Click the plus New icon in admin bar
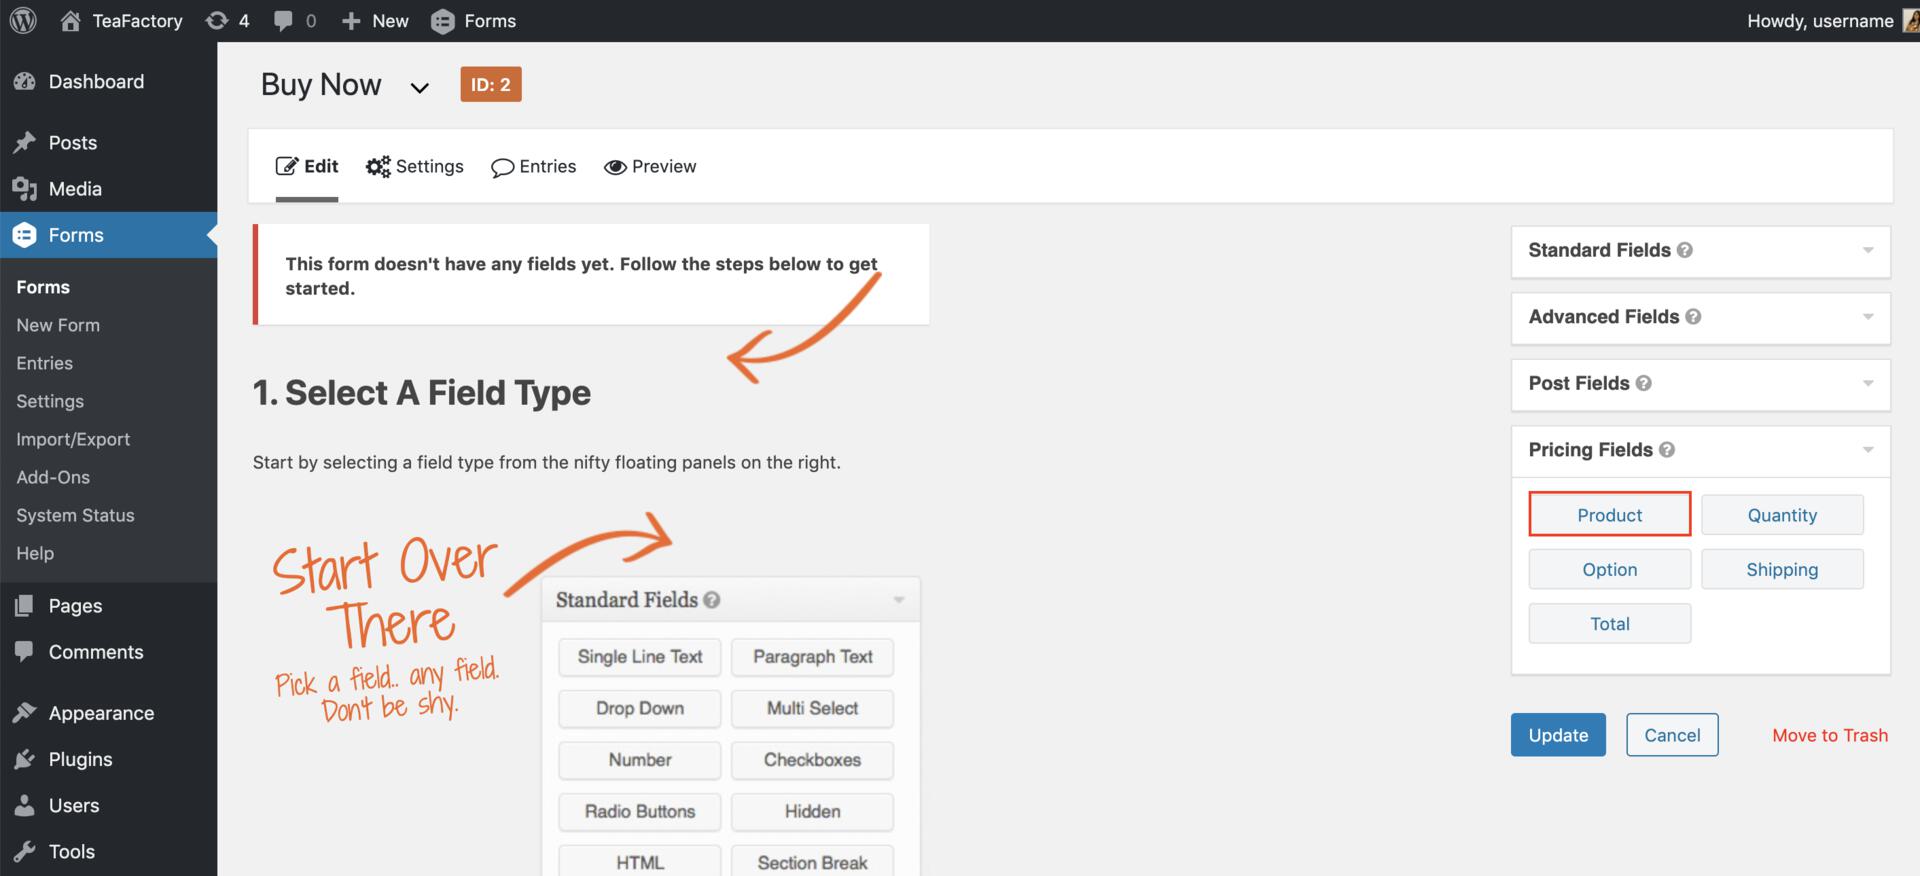 (x=350, y=21)
